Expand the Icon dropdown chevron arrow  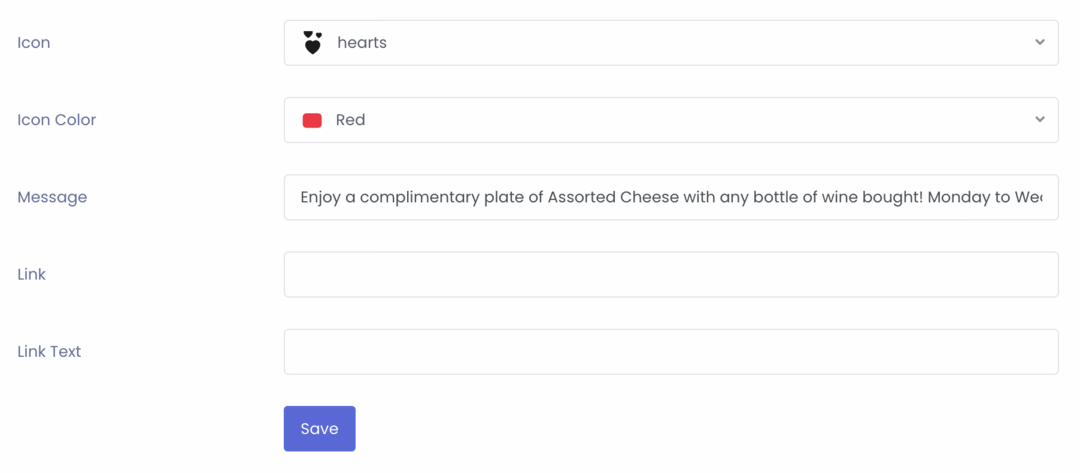[1039, 42]
